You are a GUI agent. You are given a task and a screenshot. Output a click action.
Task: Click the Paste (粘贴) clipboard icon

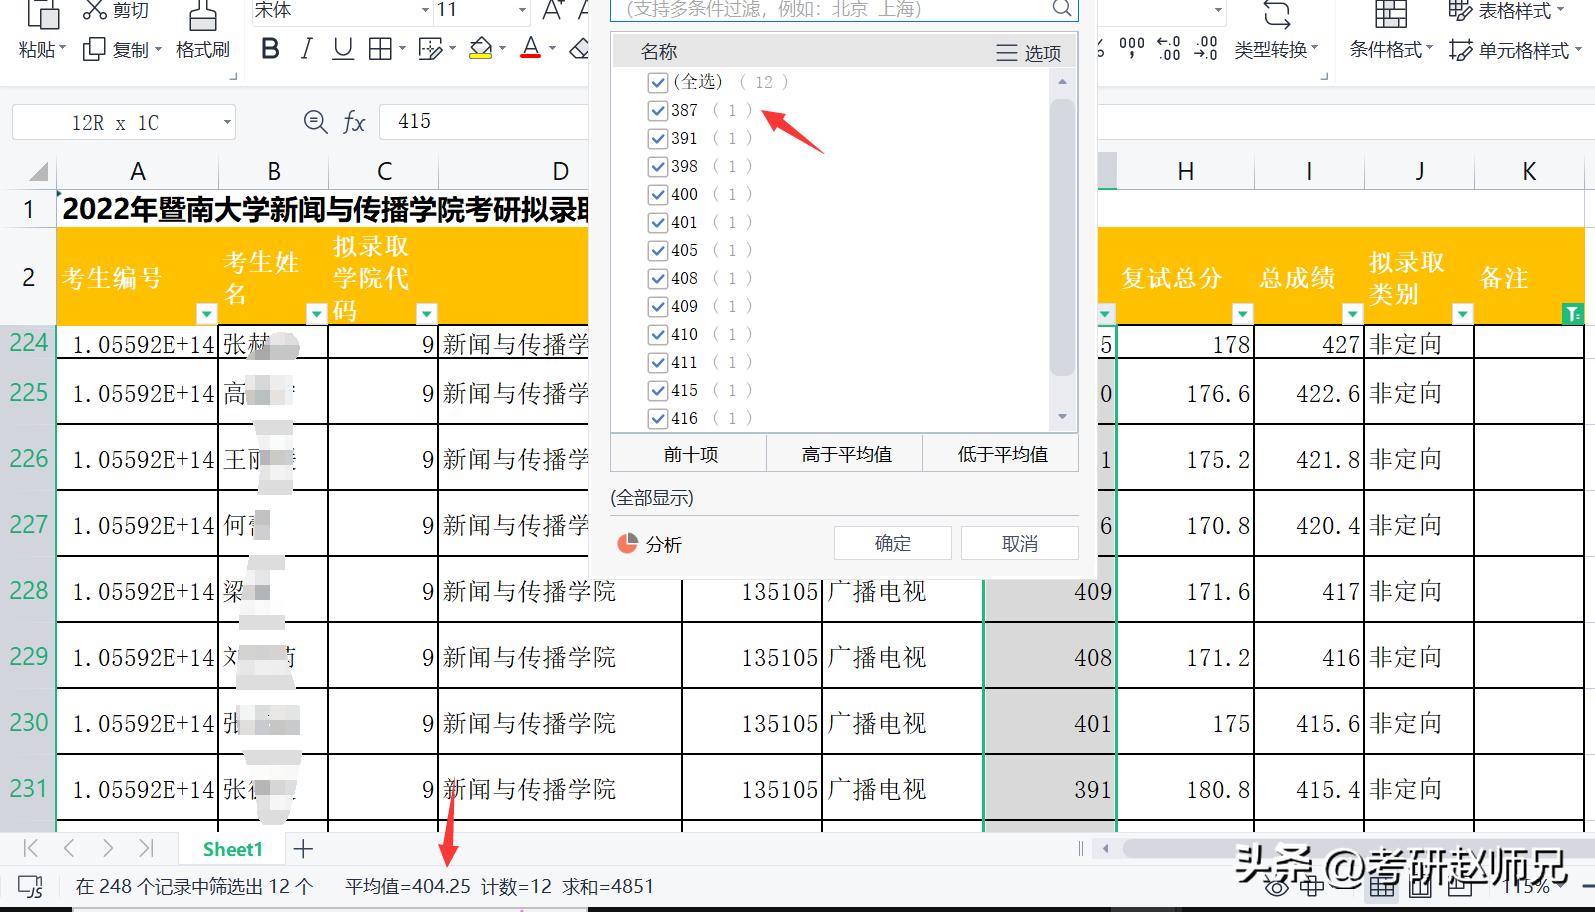click(x=42, y=15)
